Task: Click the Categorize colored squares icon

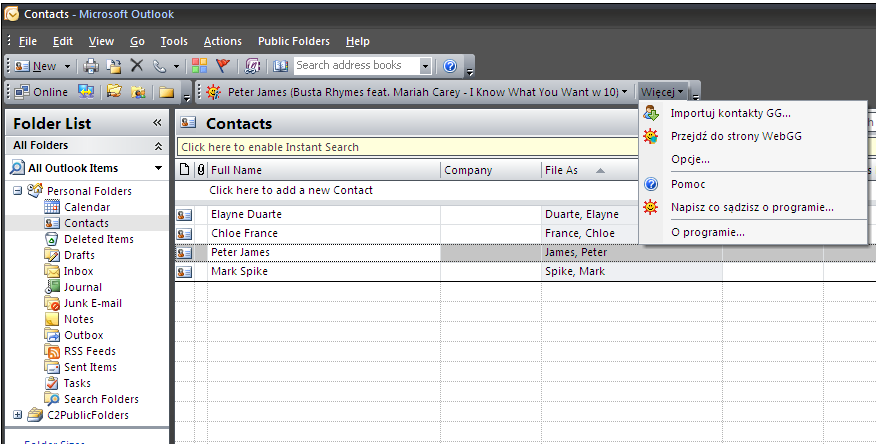Action: (x=199, y=66)
